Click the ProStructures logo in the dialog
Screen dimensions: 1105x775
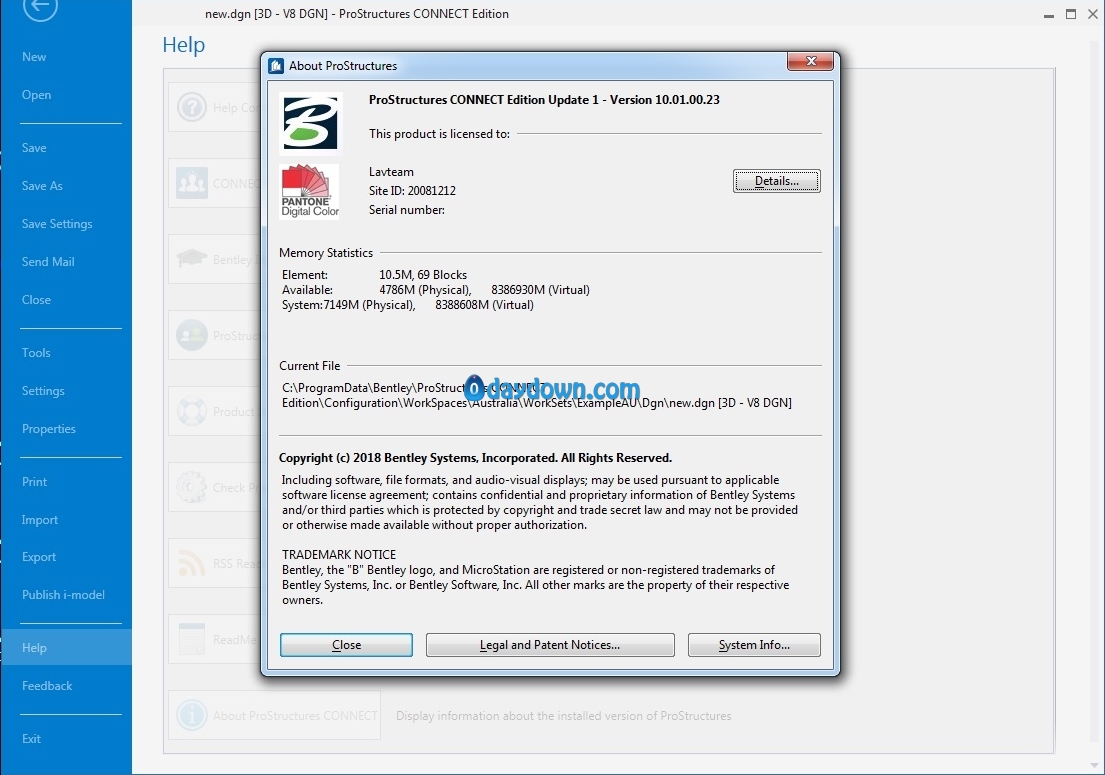click(x=310, y=123)
